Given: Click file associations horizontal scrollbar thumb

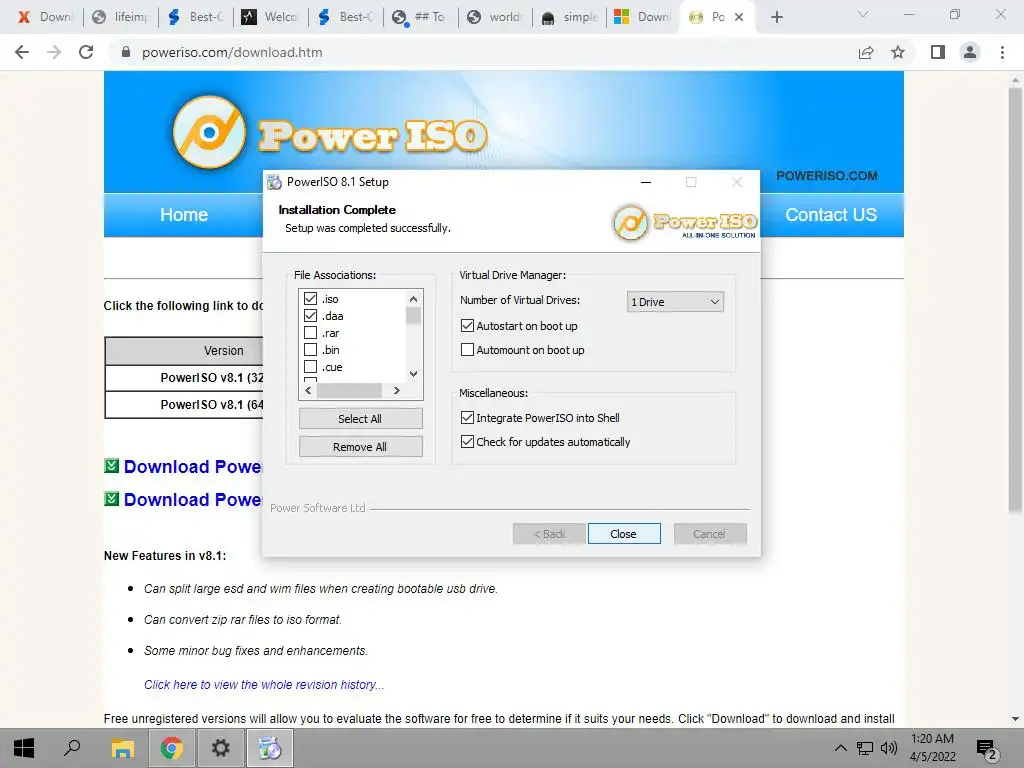Looking at the screenshot, I should 349,391.
